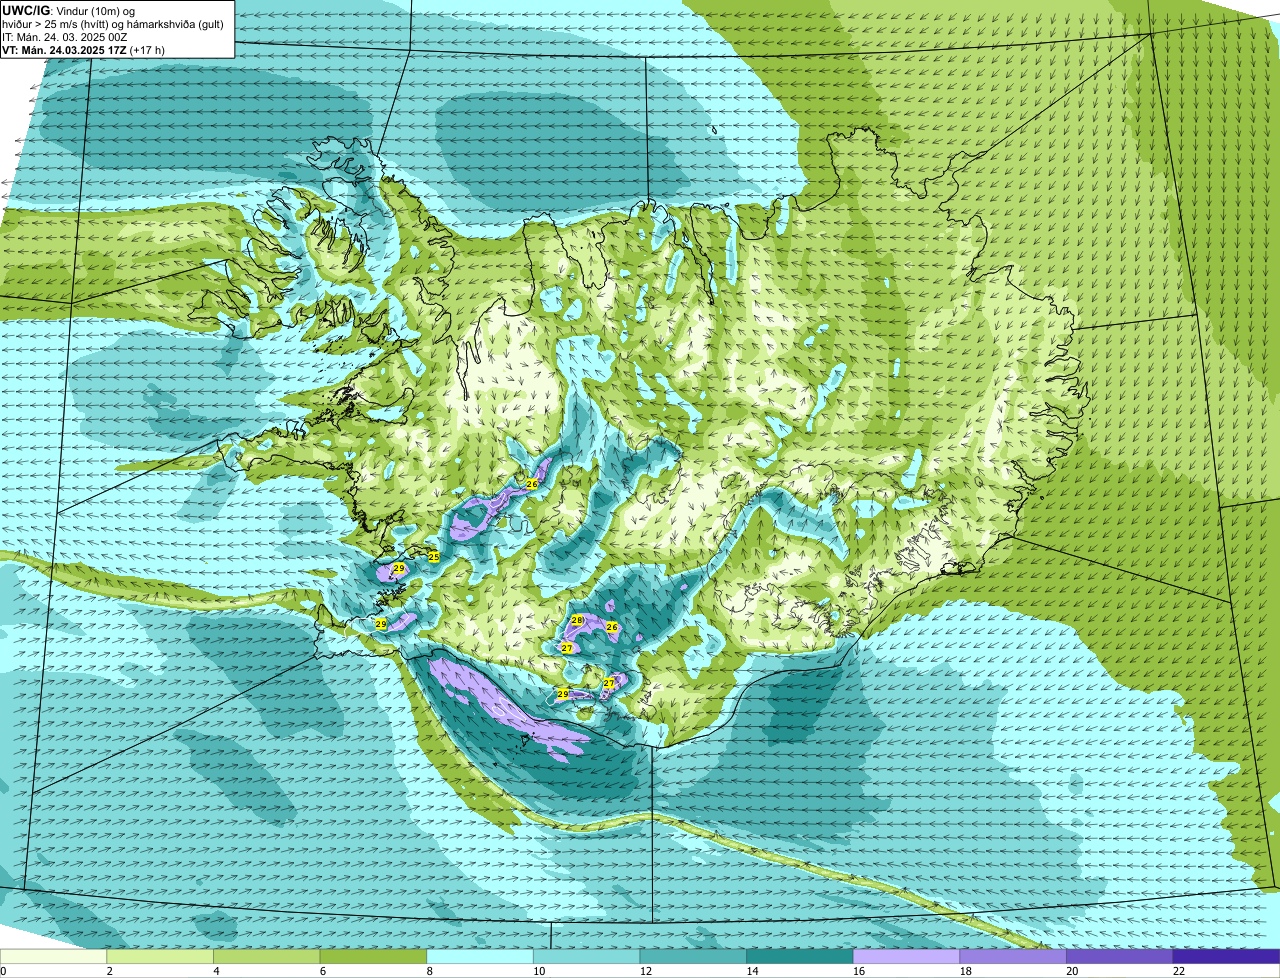This screenshot has width=1280, height=978.
Task: Click the '18' tick label on the color scale
Action: [965, 971]
